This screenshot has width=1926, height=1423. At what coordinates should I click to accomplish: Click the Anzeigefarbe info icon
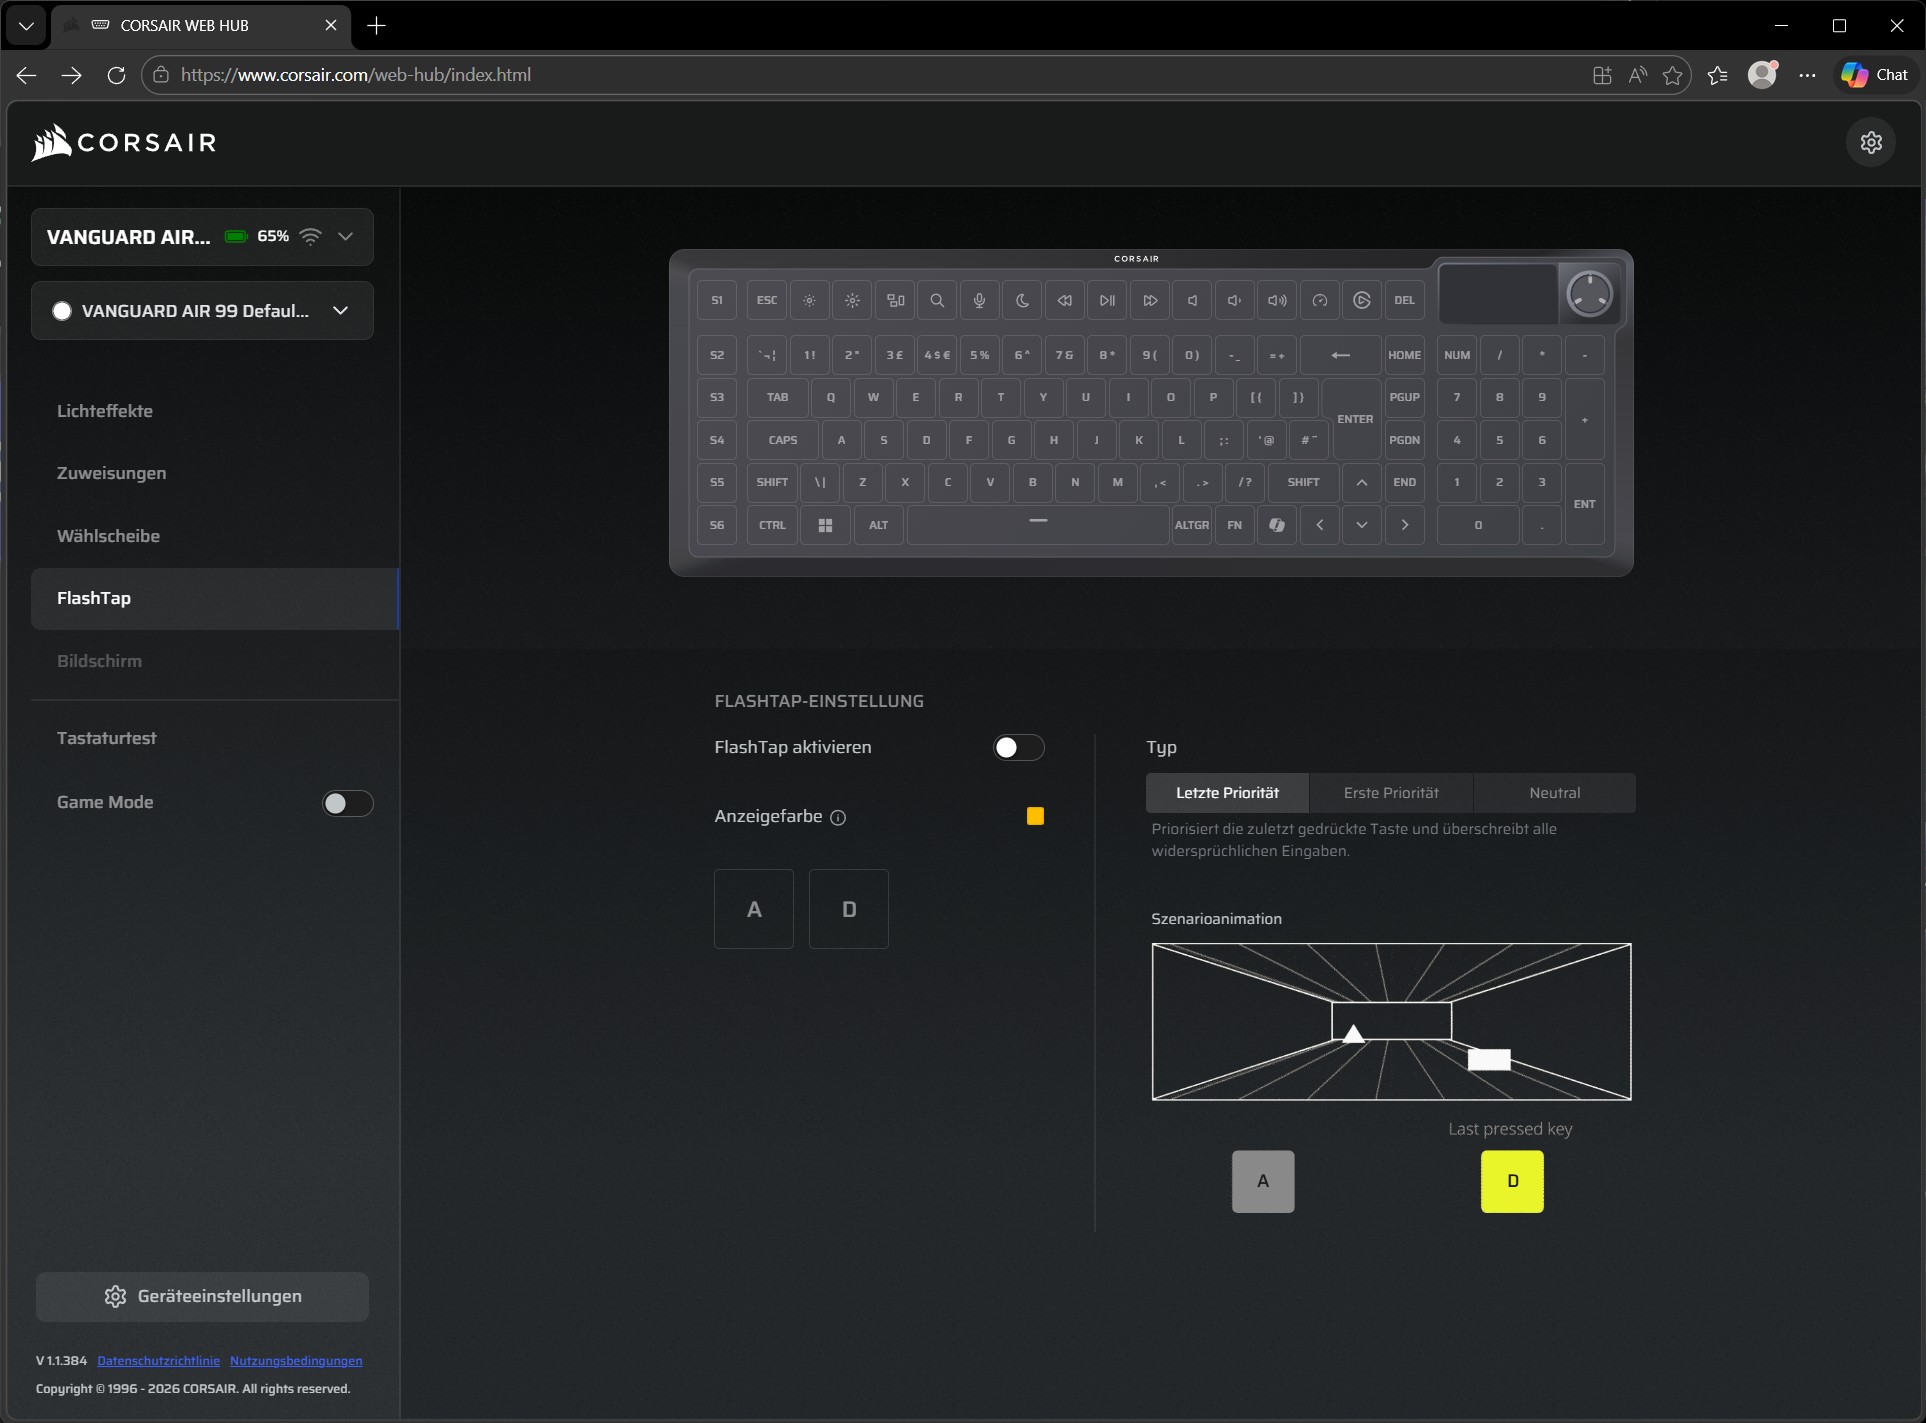838,817
